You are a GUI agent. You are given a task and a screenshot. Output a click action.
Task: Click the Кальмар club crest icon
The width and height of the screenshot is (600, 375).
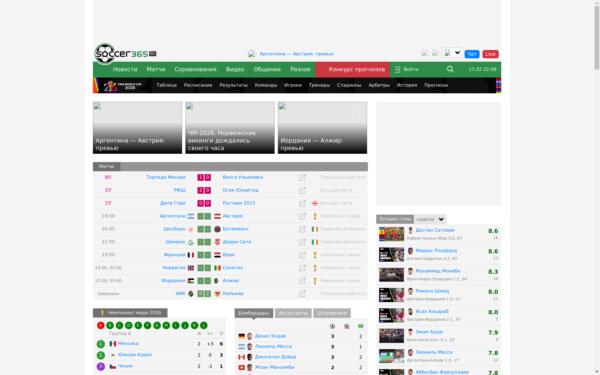[x=217, y=293]
